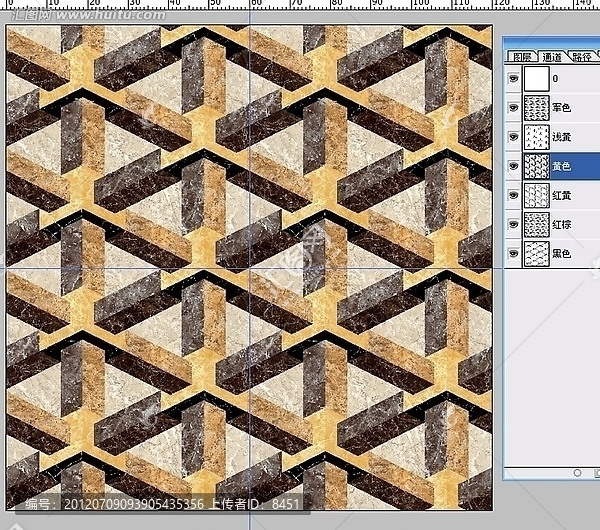Select the 军色 channel name

tap(561, 108)
